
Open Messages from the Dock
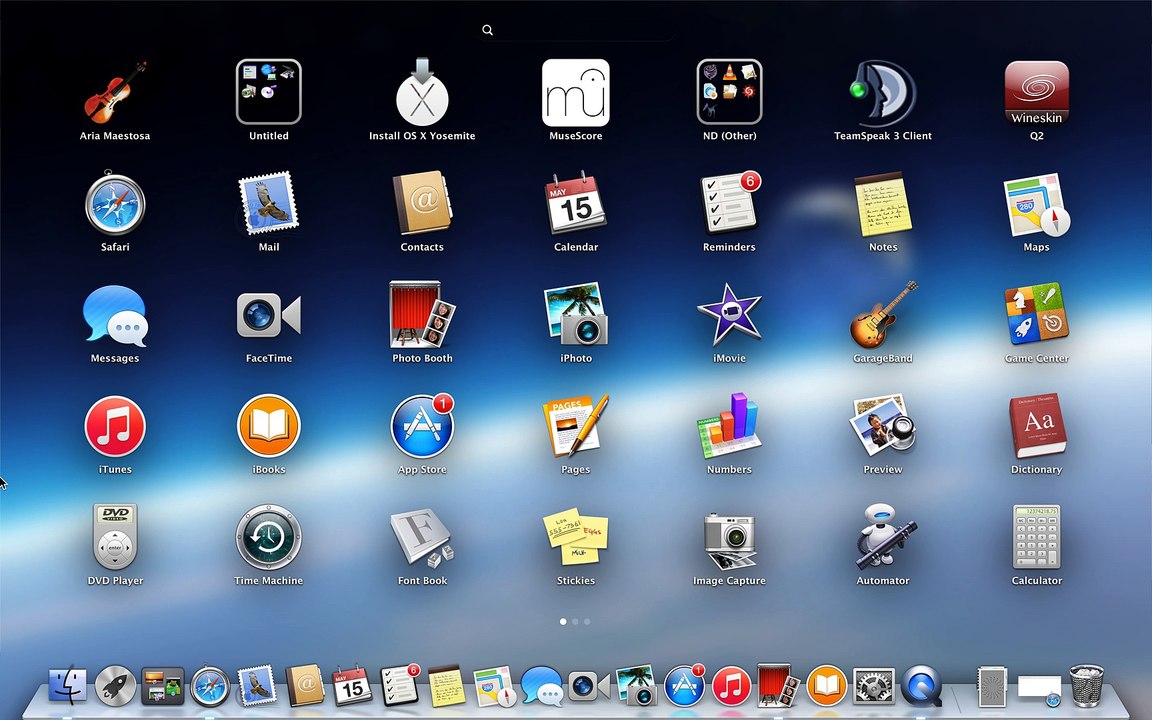pos(541,685)
